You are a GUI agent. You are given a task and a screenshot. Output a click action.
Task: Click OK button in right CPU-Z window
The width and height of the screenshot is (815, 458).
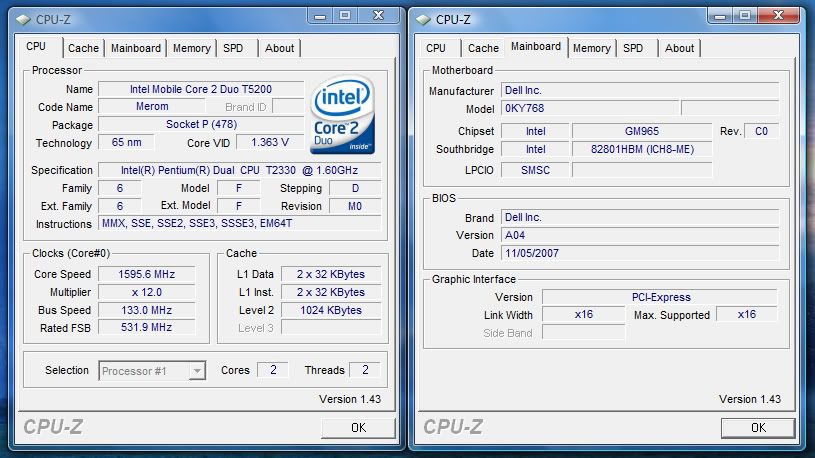758,428
